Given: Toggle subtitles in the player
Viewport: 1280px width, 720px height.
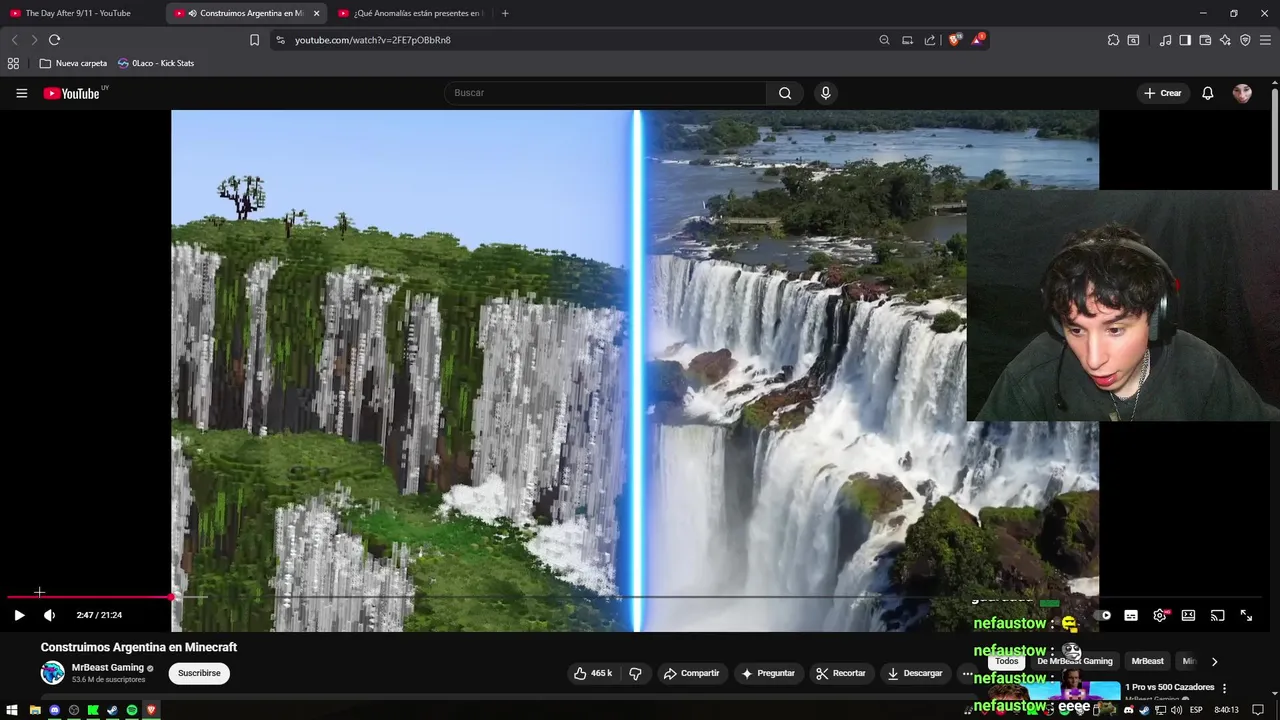Looking at the screenshot, I should [x=1131, y=615].
